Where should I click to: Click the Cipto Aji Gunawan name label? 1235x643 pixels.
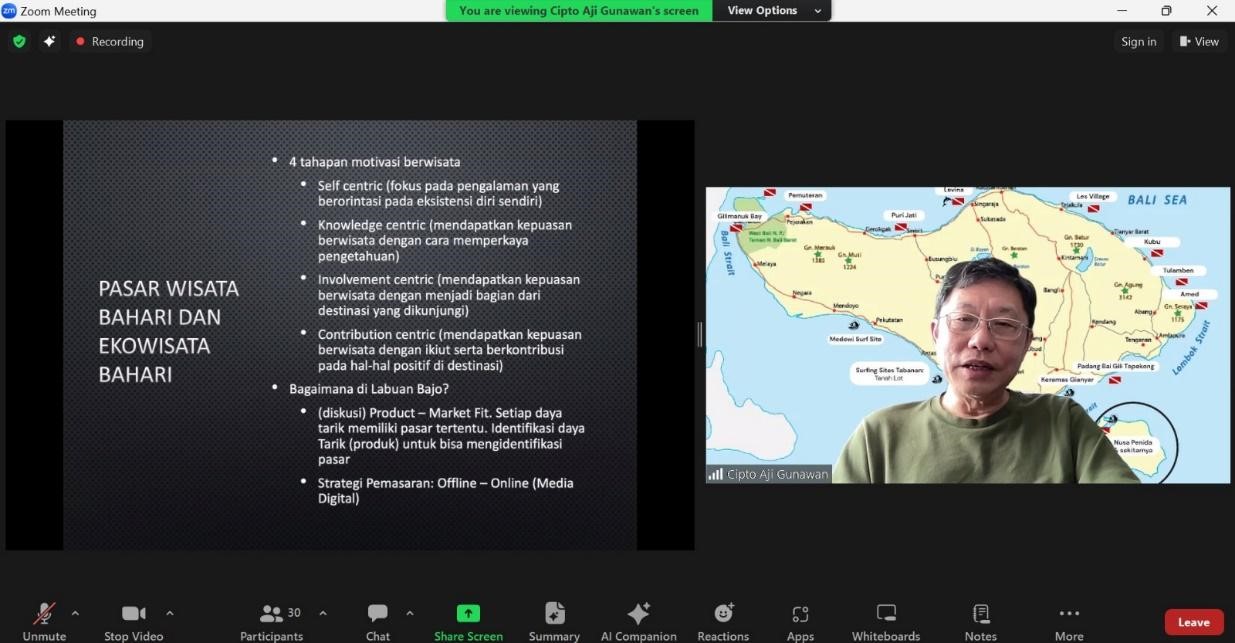click(770, 474)
